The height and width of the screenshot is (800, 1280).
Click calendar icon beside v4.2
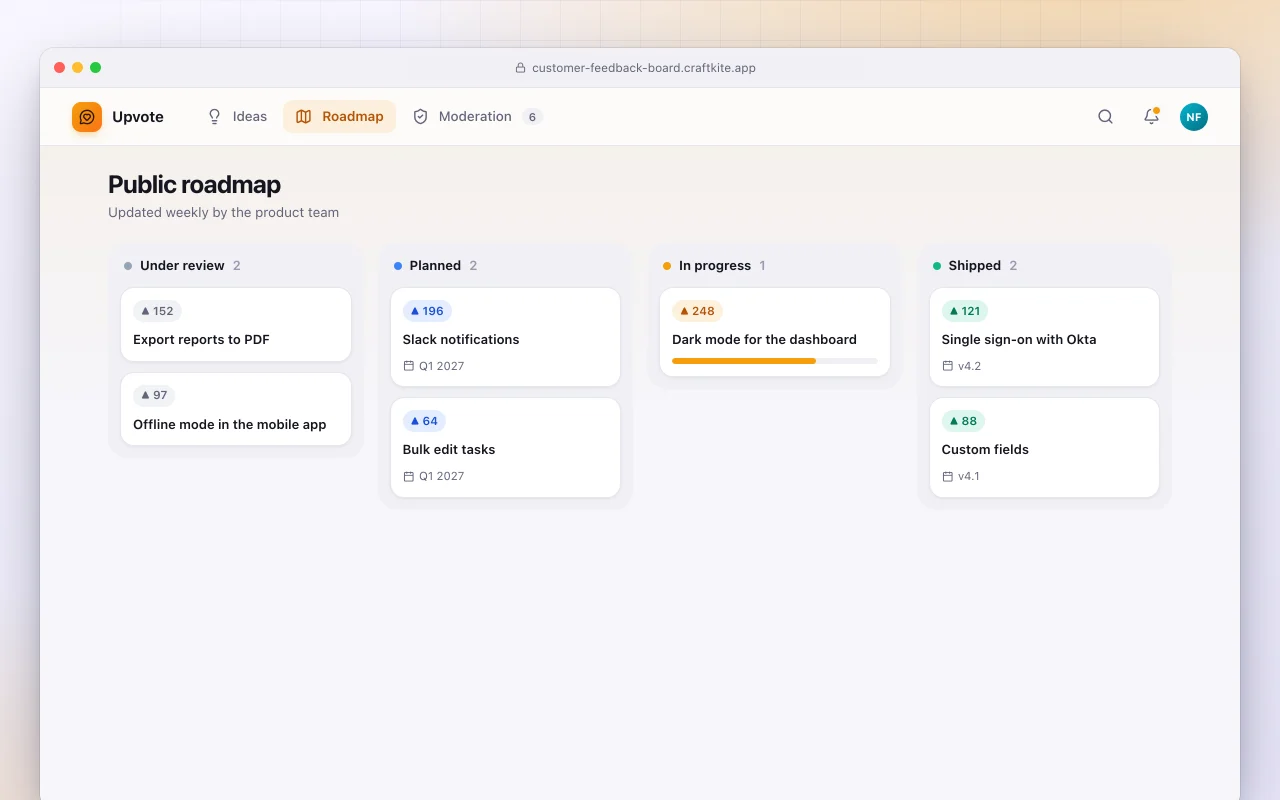(x=948, y=366)
